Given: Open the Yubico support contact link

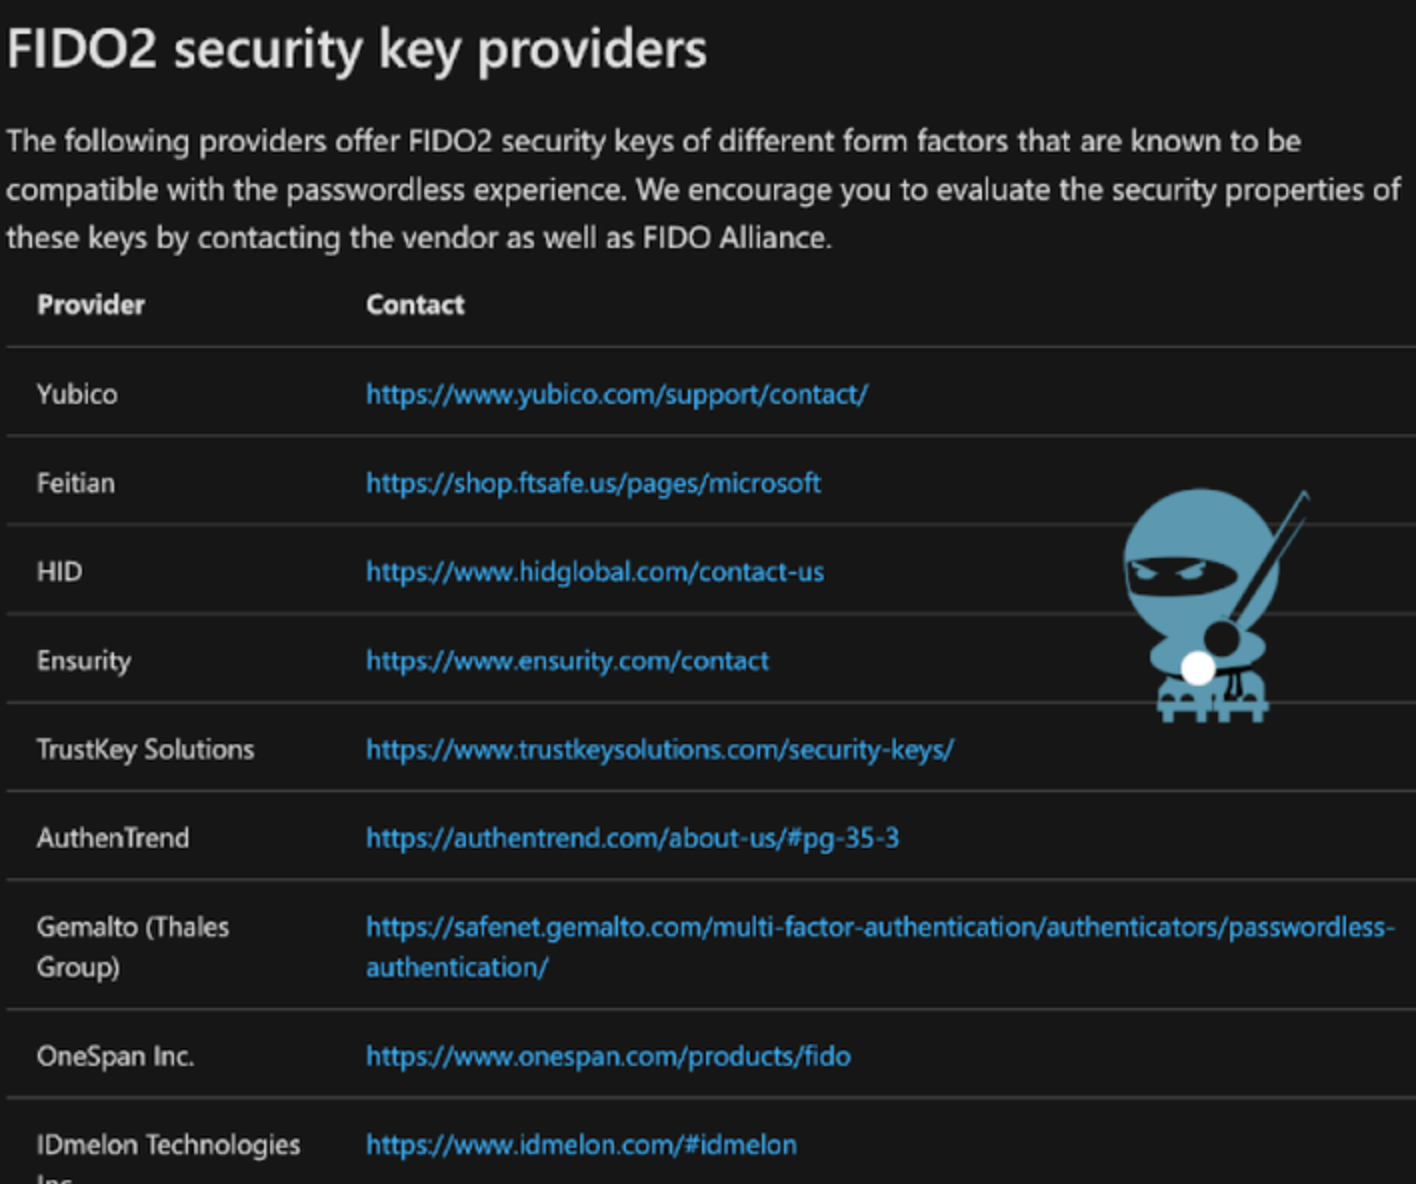Looking at the screenshot, I should [x=617, y=394].
